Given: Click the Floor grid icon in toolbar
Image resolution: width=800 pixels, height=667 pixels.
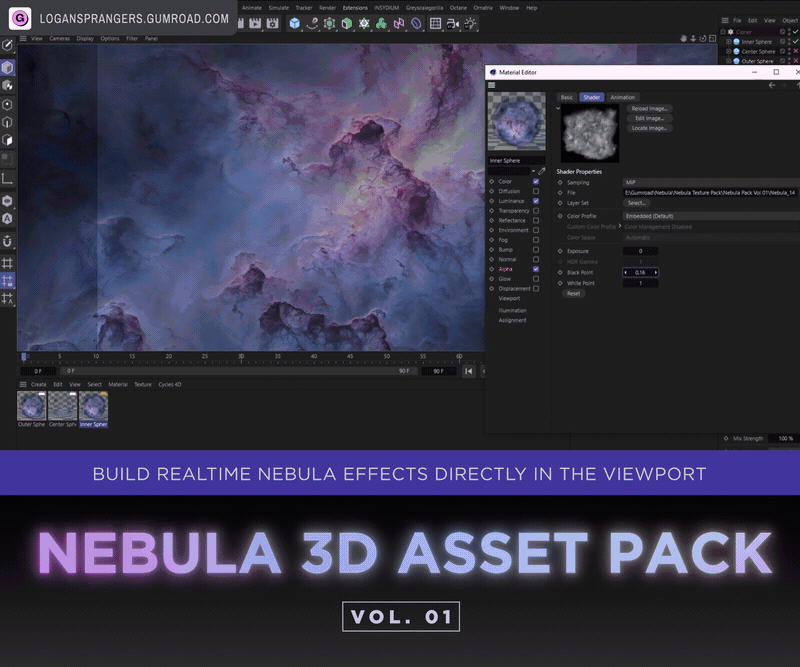Looking at the screenshot, I should coord(435,23).
